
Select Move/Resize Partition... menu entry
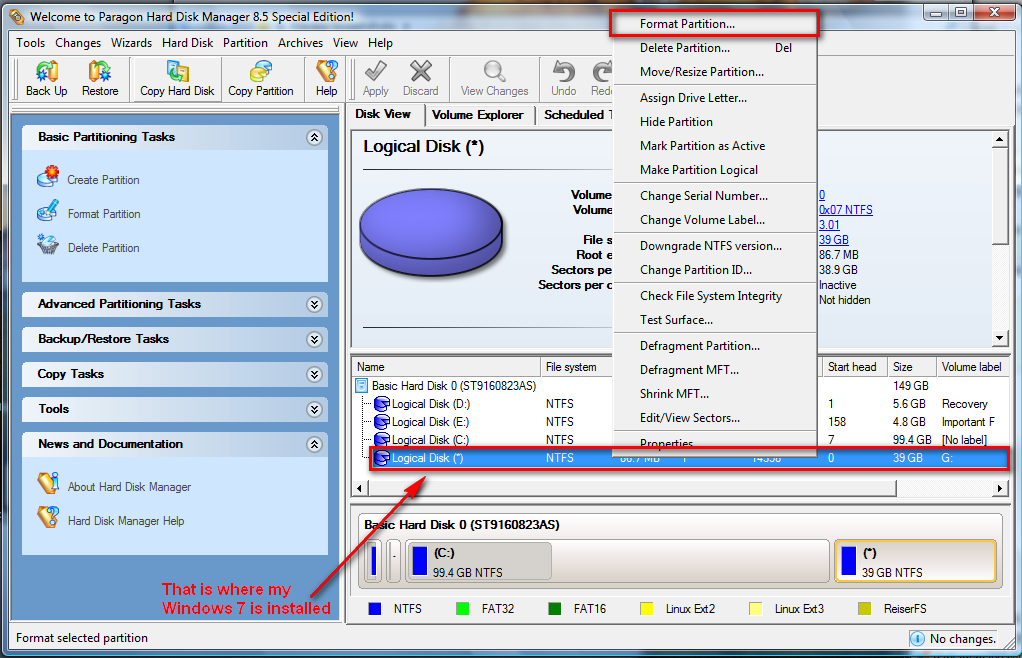(x=701, y=72)
